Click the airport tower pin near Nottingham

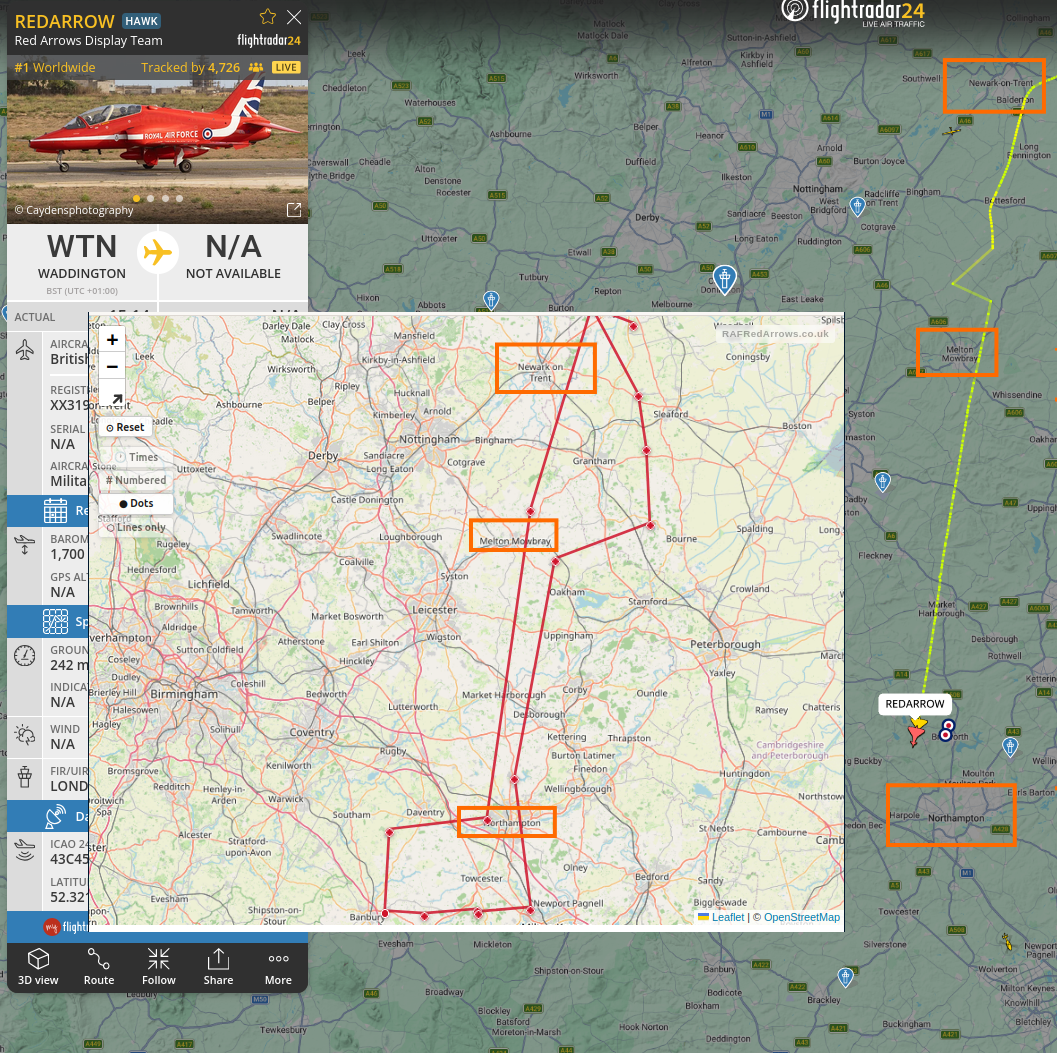(x=857, y=206)
